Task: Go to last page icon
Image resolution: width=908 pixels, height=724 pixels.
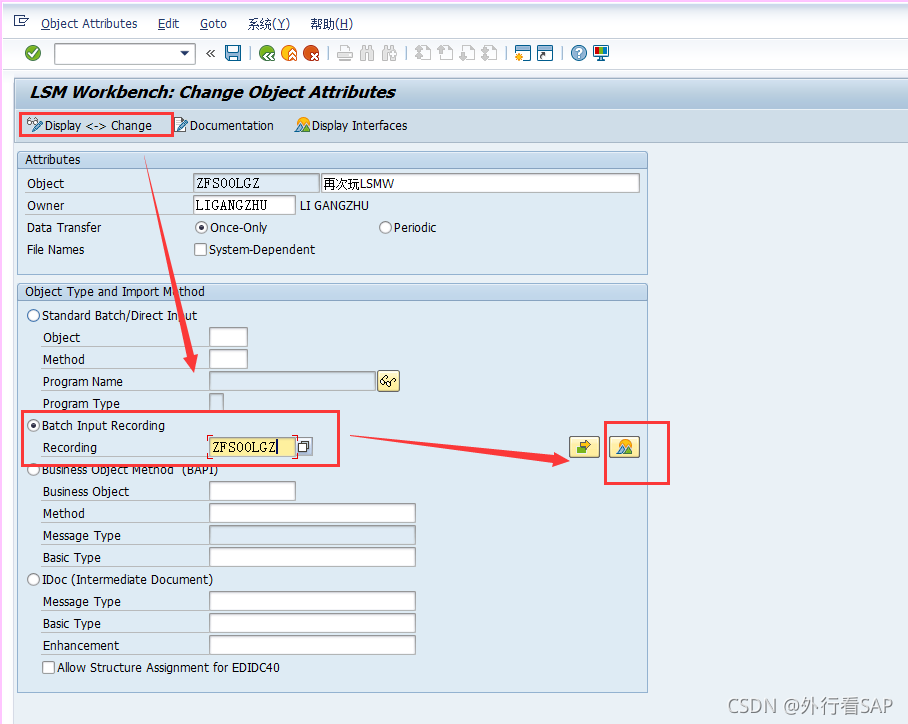Action: pyautogui.click(x=489, y=53)
